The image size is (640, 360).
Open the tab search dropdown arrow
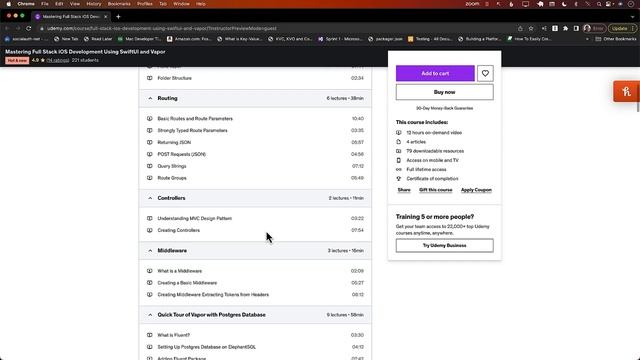coord(633,17)
